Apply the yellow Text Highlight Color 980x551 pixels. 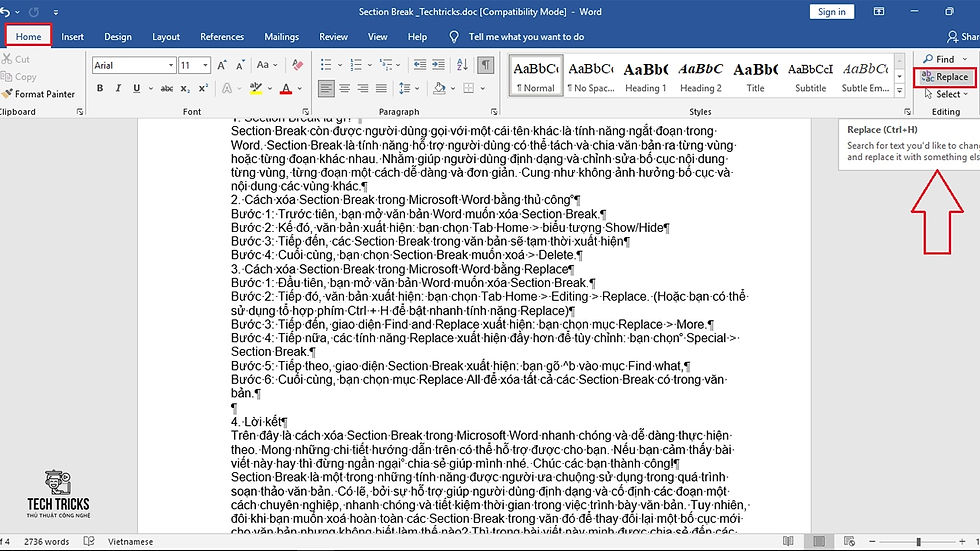[x=256, y=89]
